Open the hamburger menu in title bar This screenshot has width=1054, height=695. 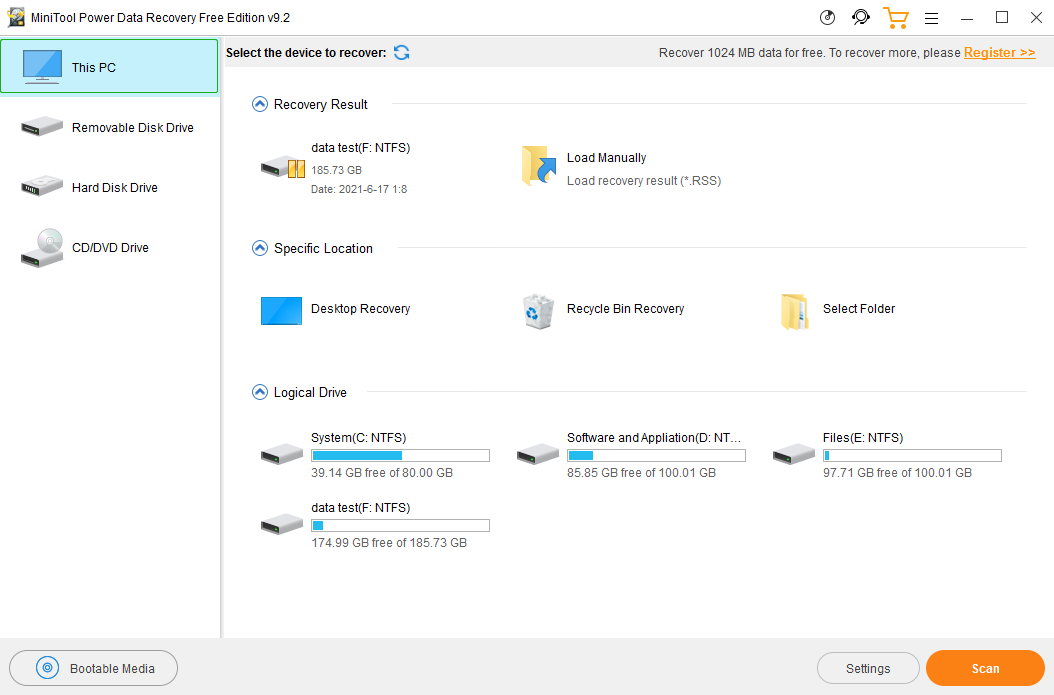point(931,18)
